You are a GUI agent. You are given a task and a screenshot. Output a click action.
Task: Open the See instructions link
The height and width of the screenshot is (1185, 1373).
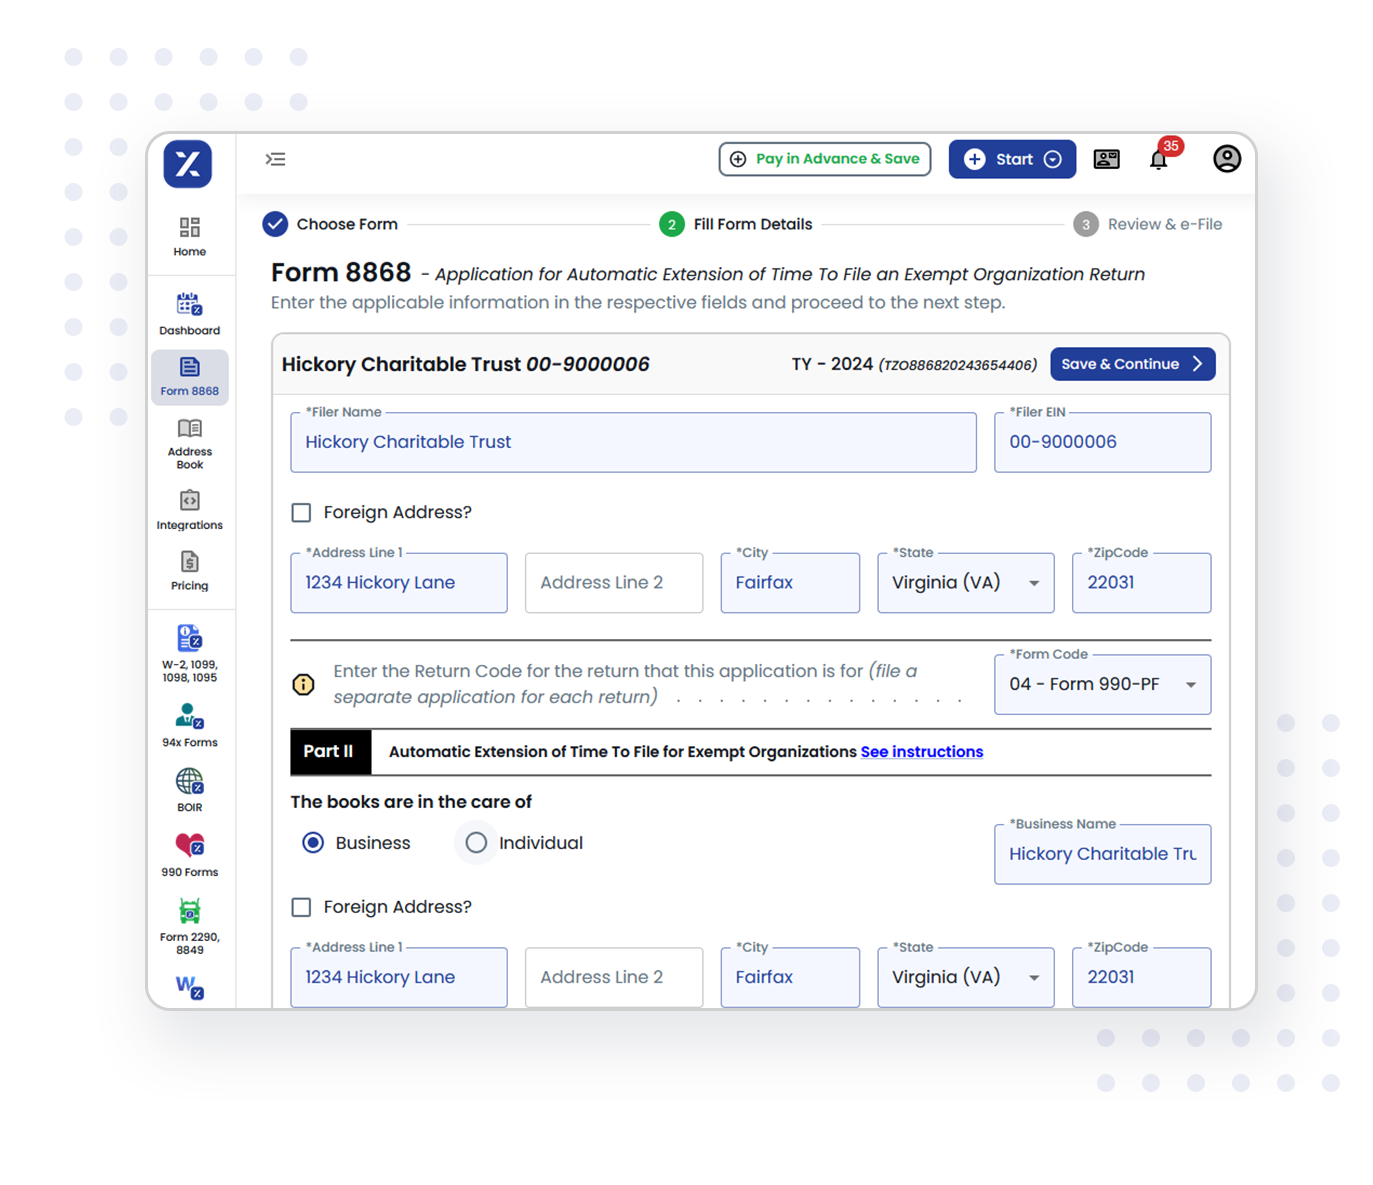[921, 751]
